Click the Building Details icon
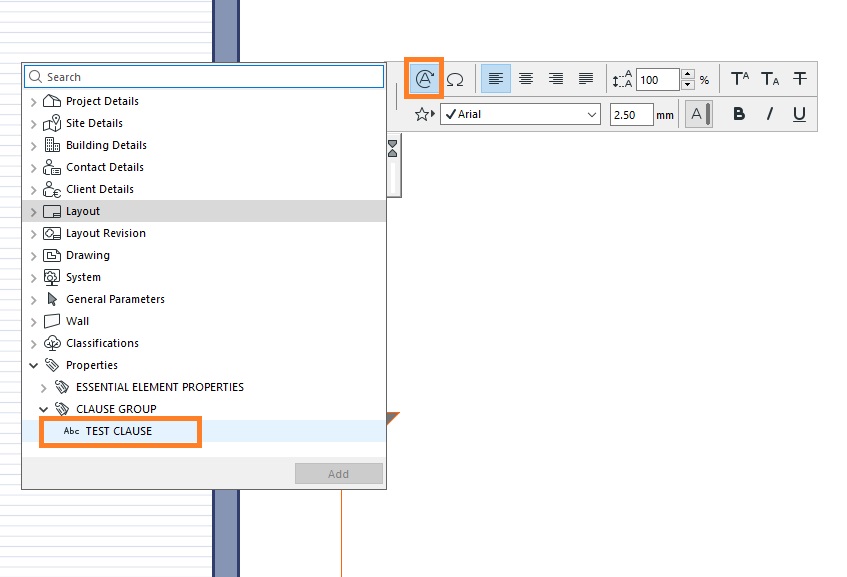The height and width of the screenshot is (577, 847). pos(52,145)
